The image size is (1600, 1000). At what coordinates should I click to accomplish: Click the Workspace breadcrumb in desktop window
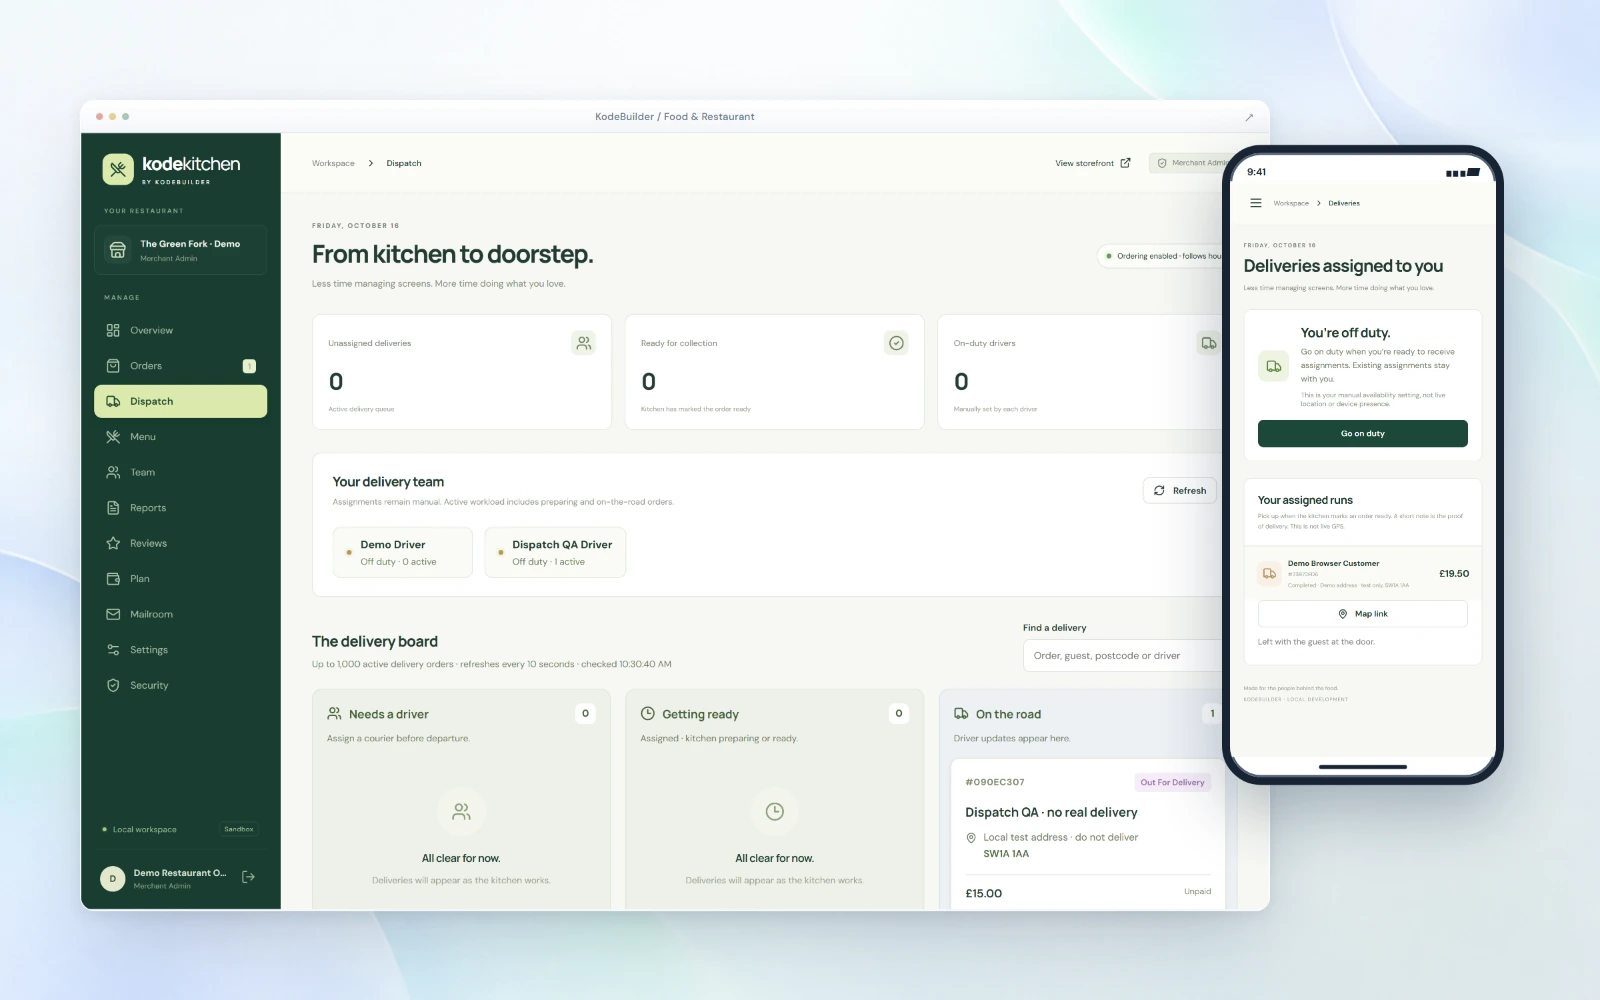click(x=333, y=163)
